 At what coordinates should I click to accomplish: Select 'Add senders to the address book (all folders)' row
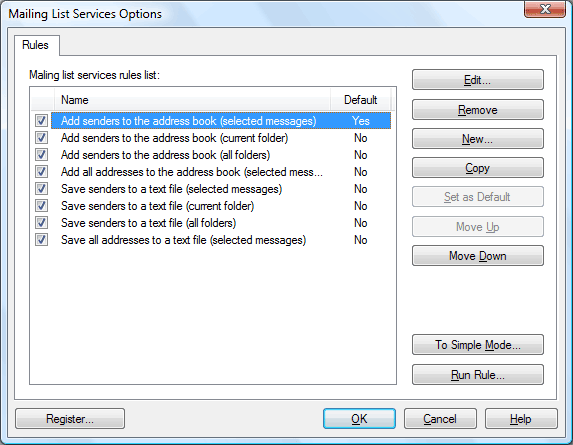click(x=221, y=155)
